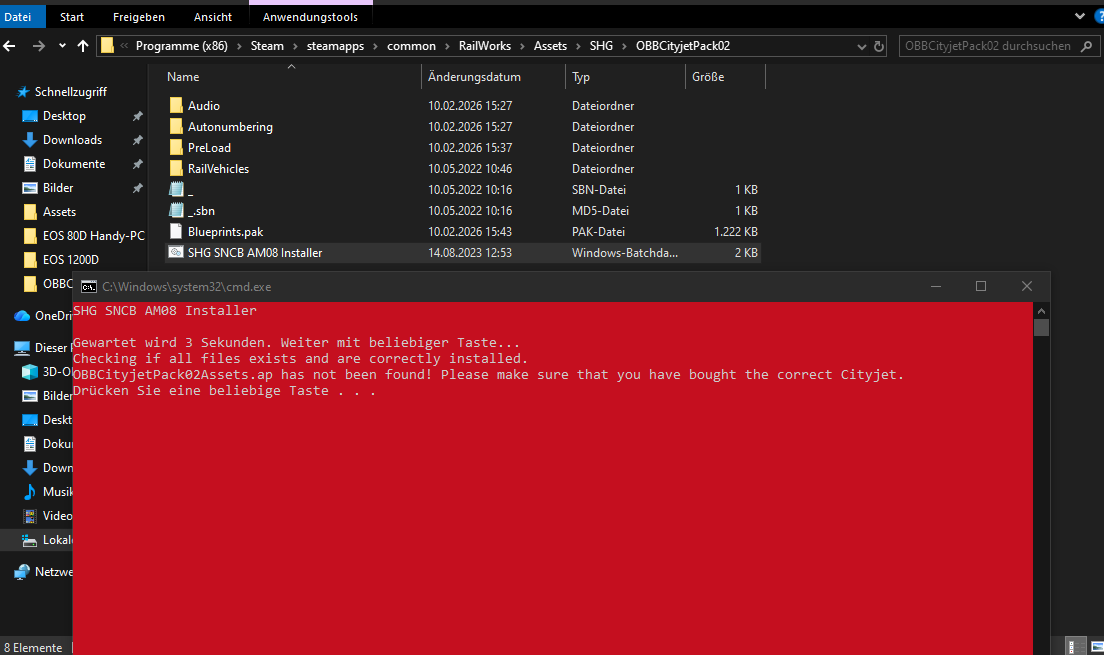Select the PreLoad folder icon
Viewport: 1104px width, 655px height.
pyautogui.click(x=176, y=148)
